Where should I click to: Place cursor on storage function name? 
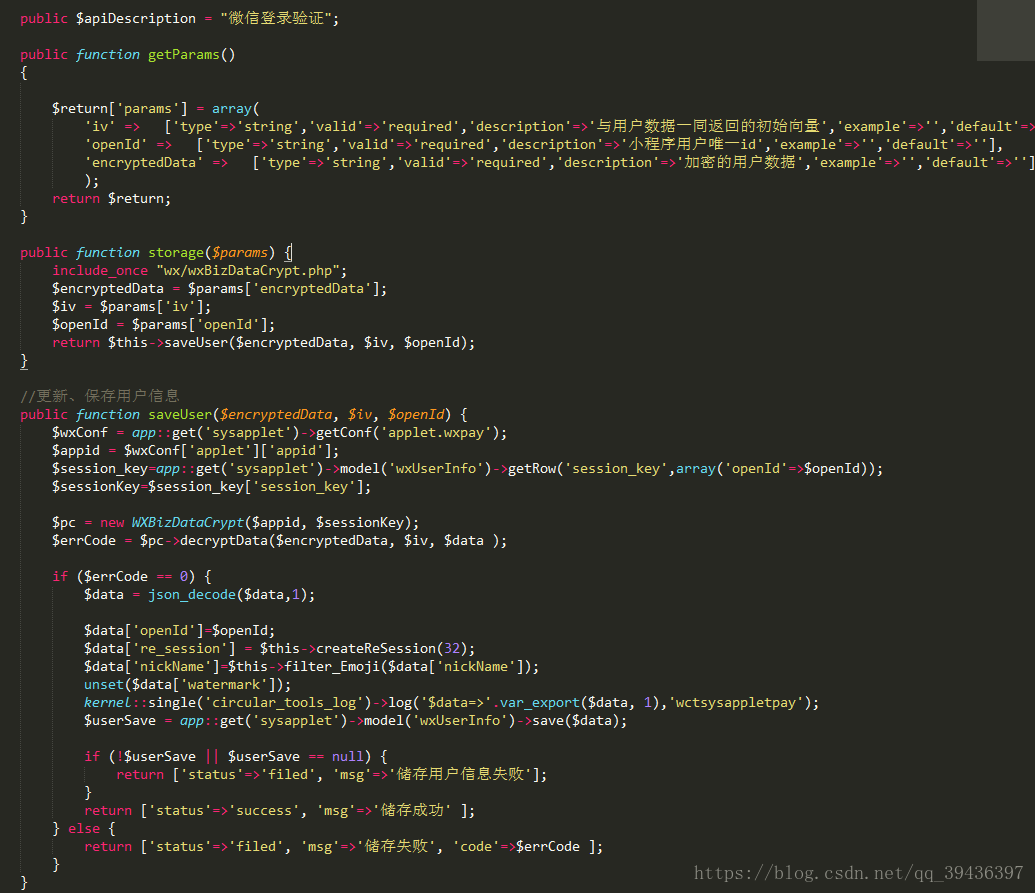pyautogui.click(x=176, y=253)
